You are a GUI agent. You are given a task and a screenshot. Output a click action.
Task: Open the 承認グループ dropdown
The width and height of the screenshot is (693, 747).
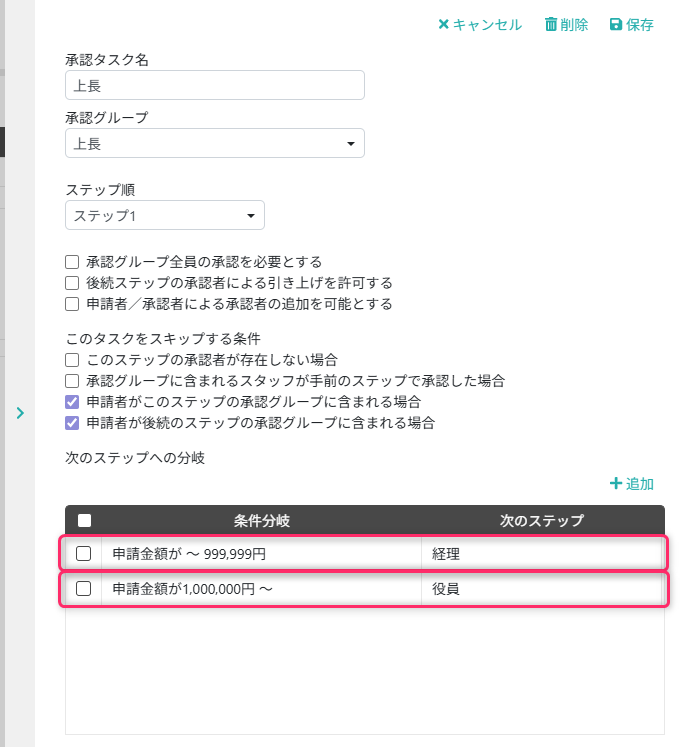(214, 144)
